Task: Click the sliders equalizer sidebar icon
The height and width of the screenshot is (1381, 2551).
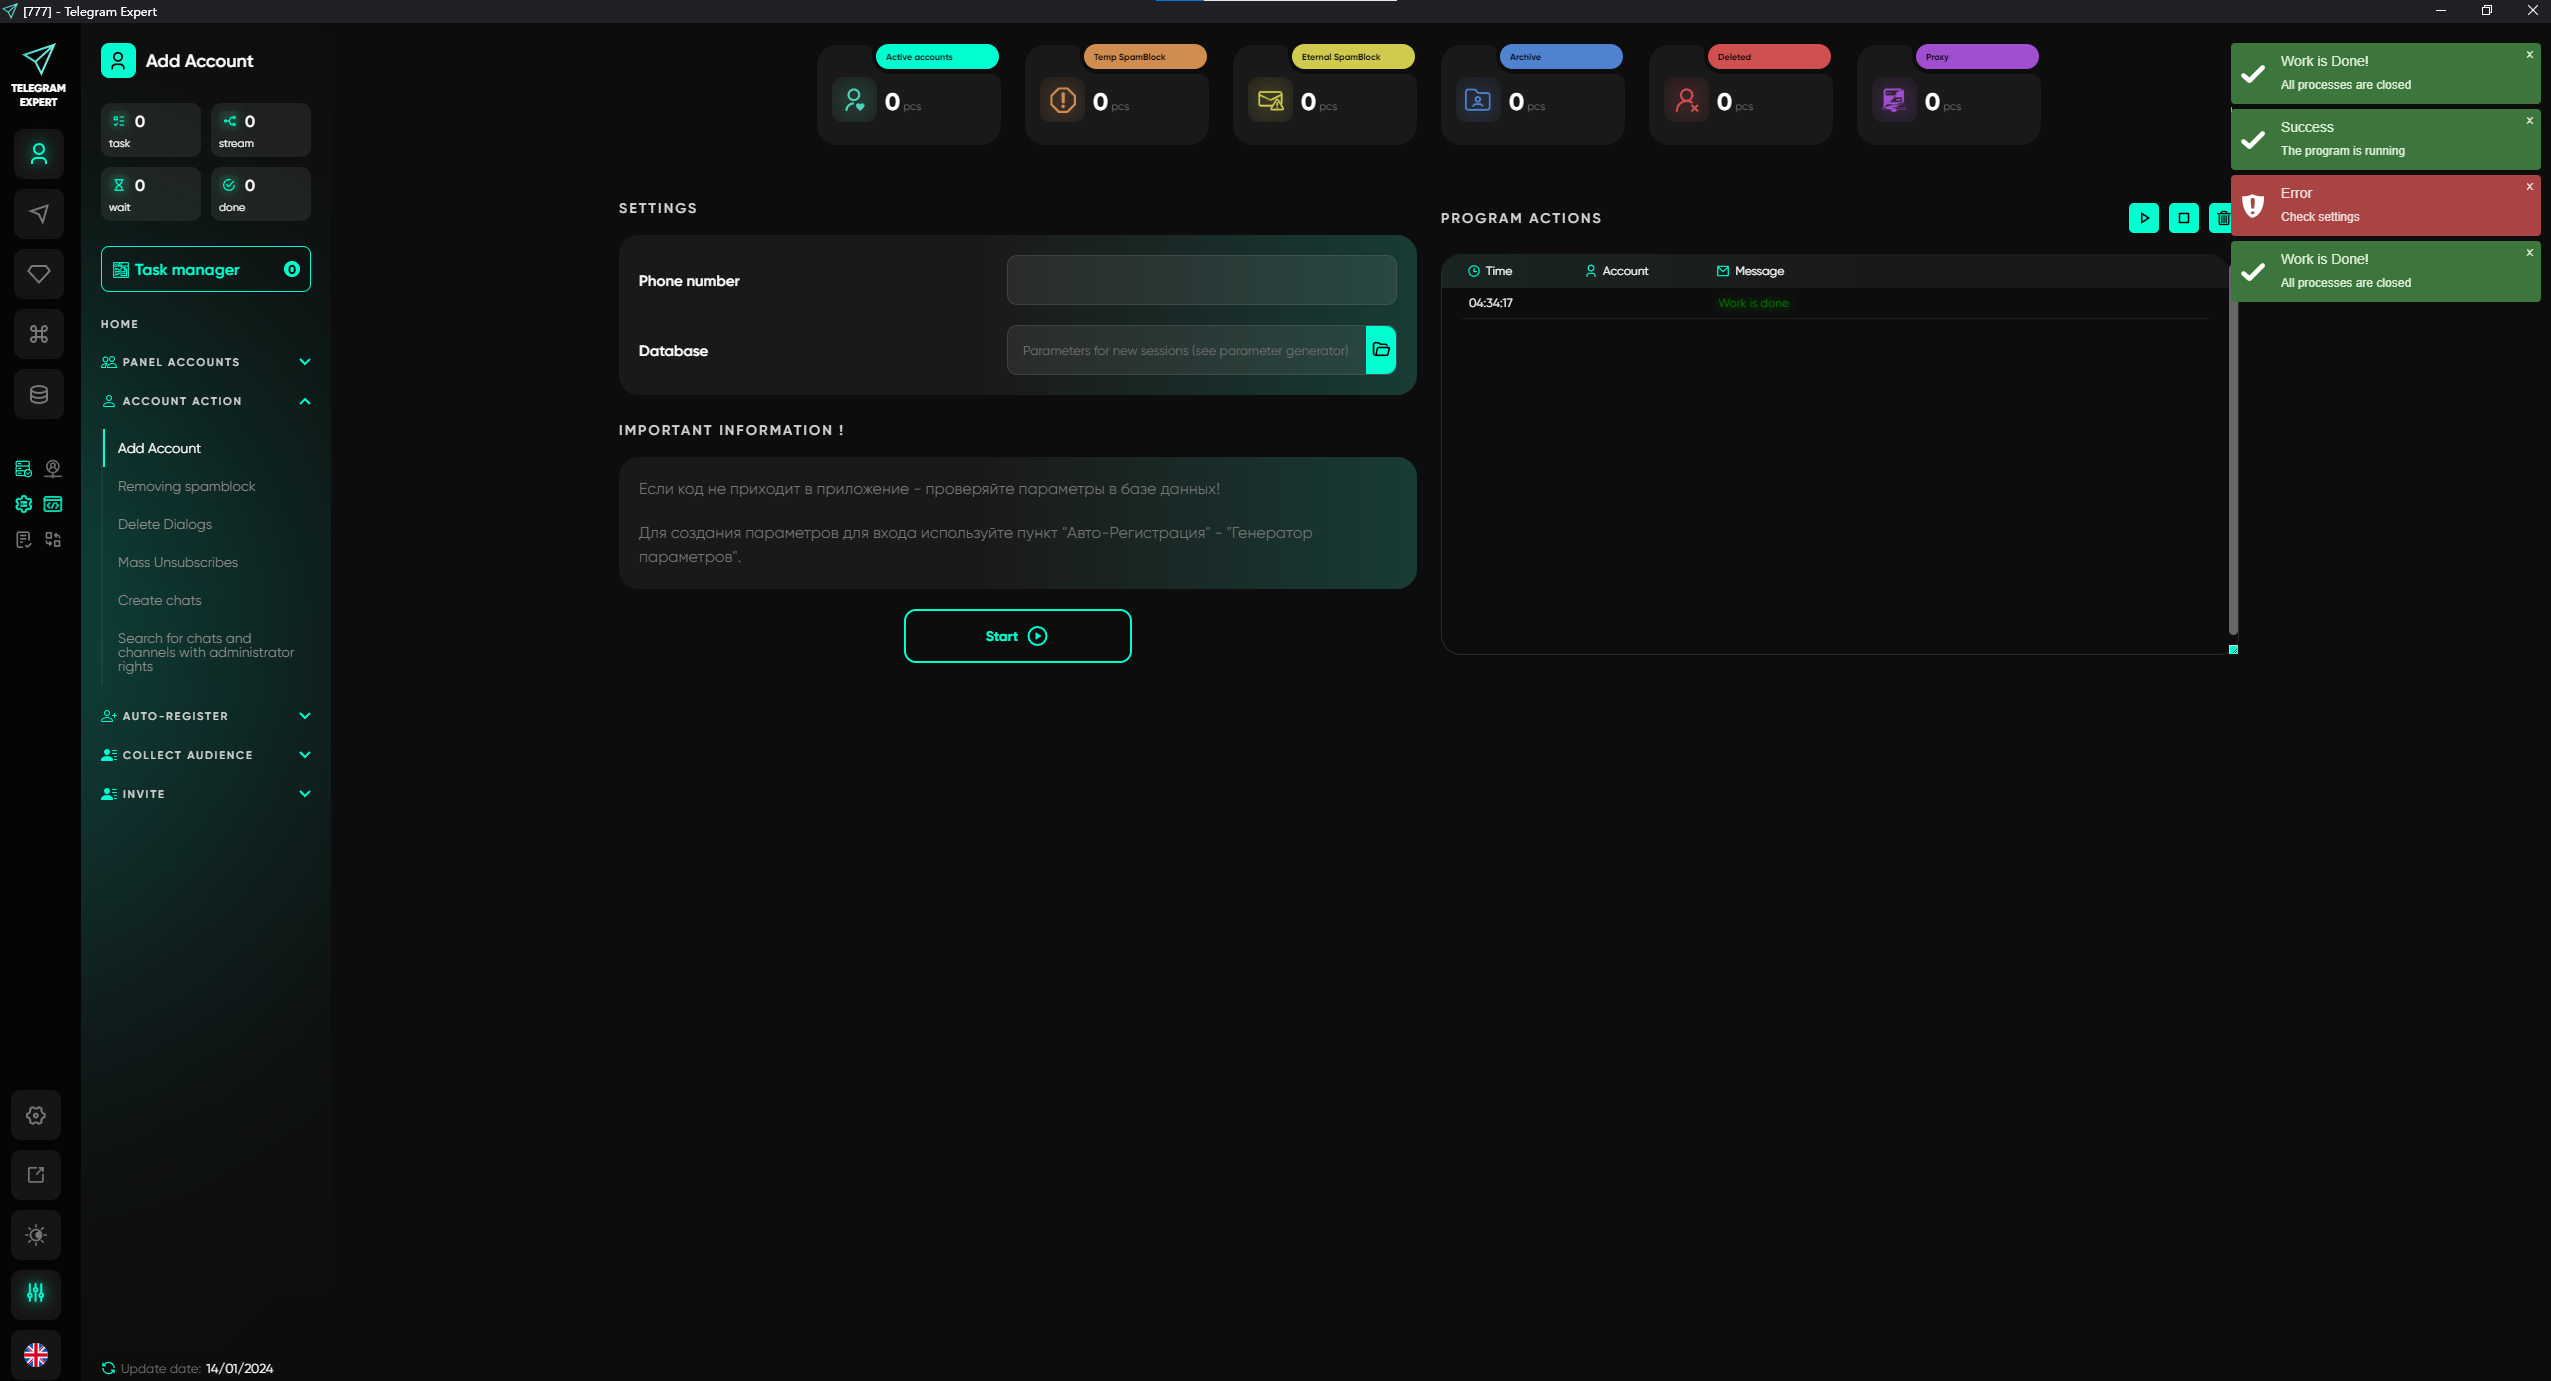Action: point(36,1293)
